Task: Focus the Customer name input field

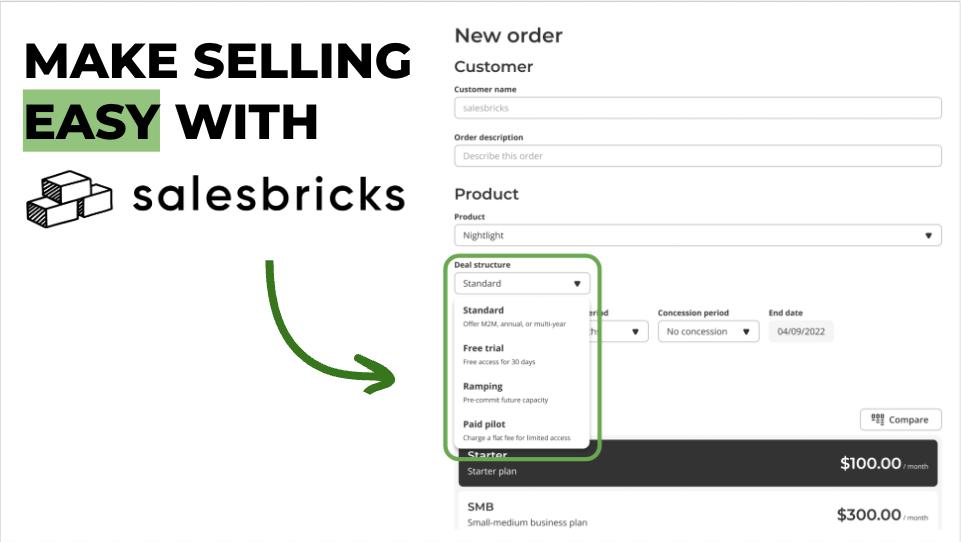Action: click(x=697, y=108)
